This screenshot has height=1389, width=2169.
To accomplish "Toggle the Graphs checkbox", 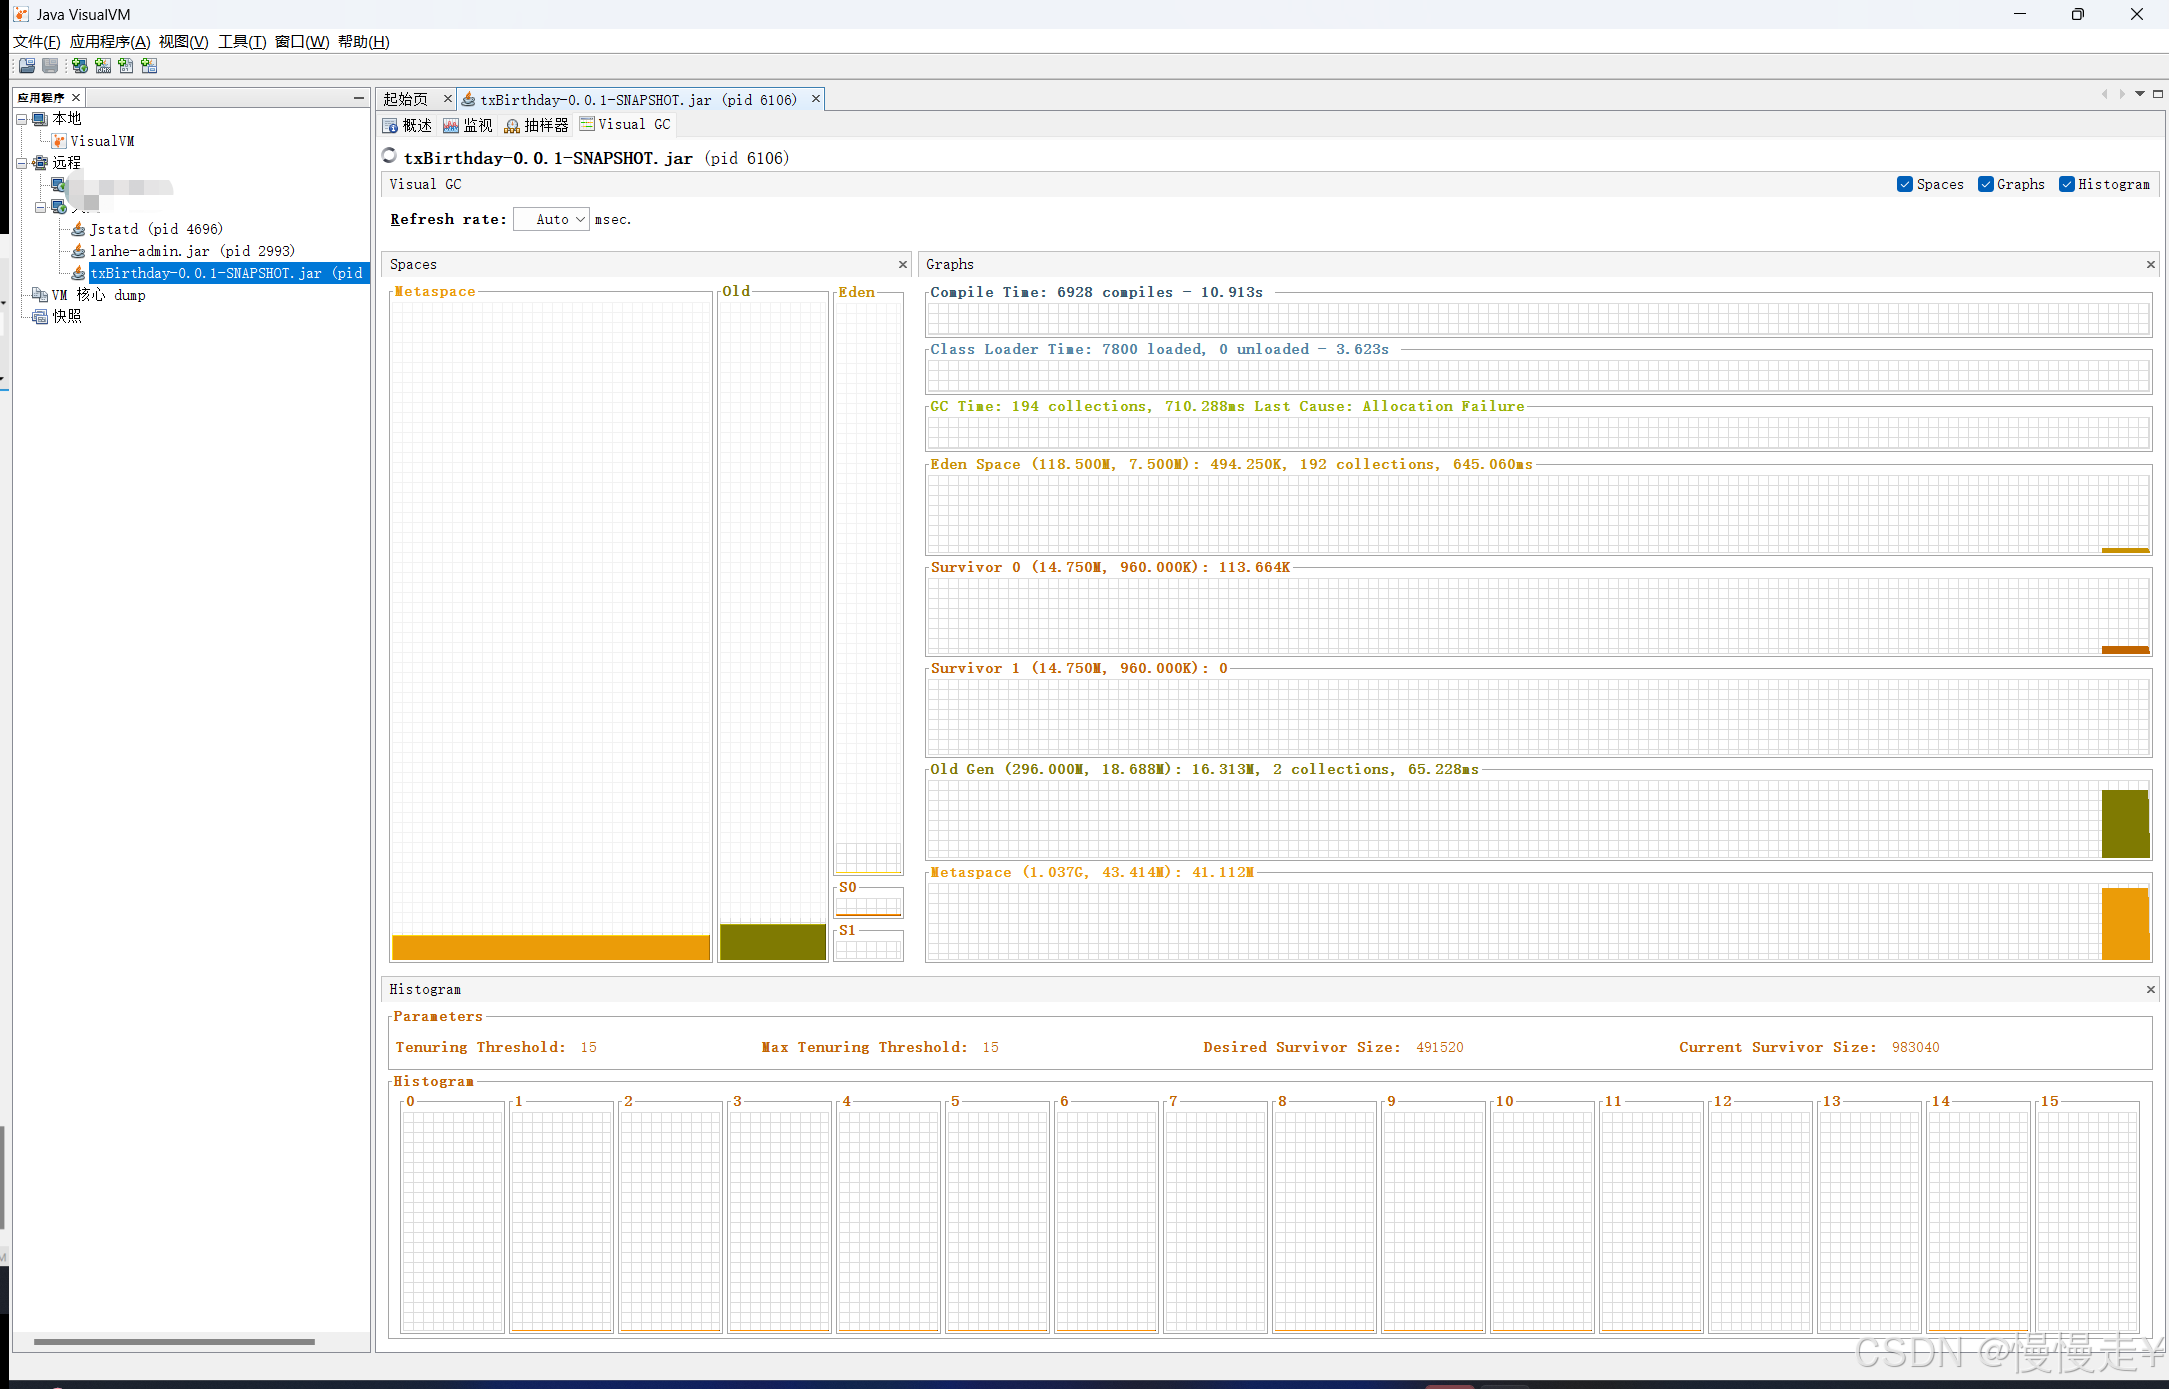I will pyautogui.click(x=1985, y=184).
